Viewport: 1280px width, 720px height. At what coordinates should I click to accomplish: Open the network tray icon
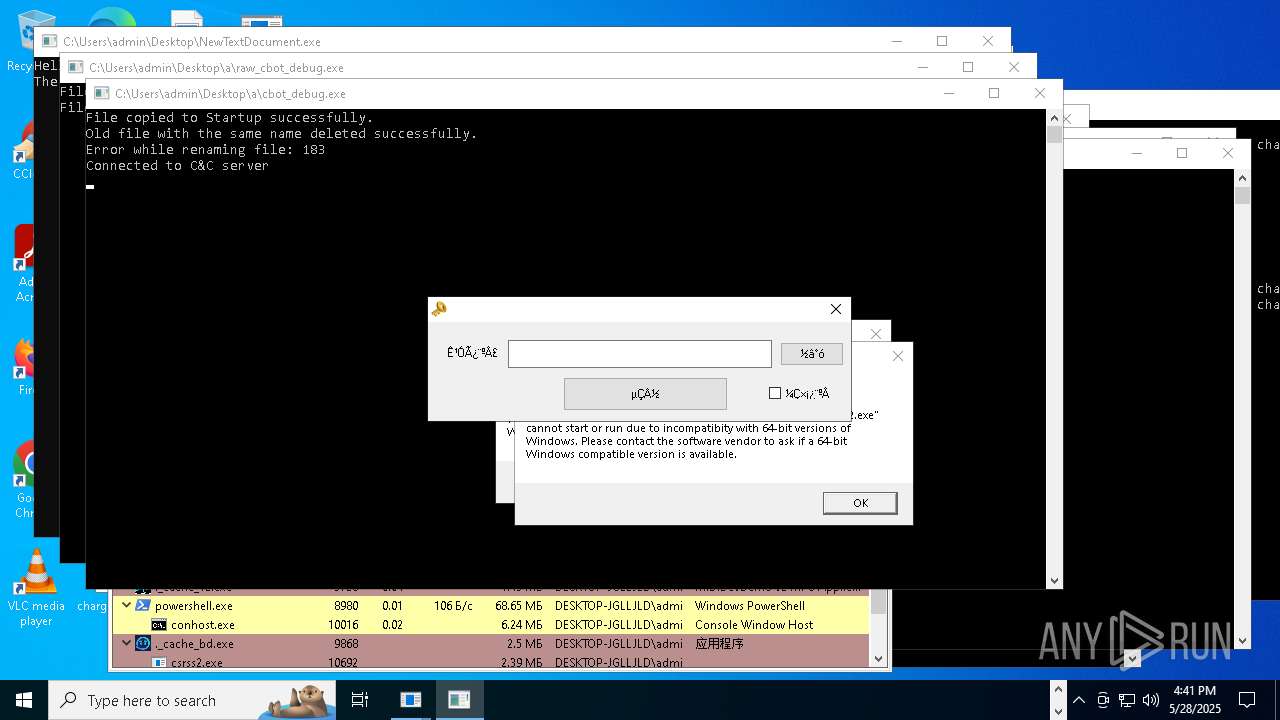coord(1127,700)
